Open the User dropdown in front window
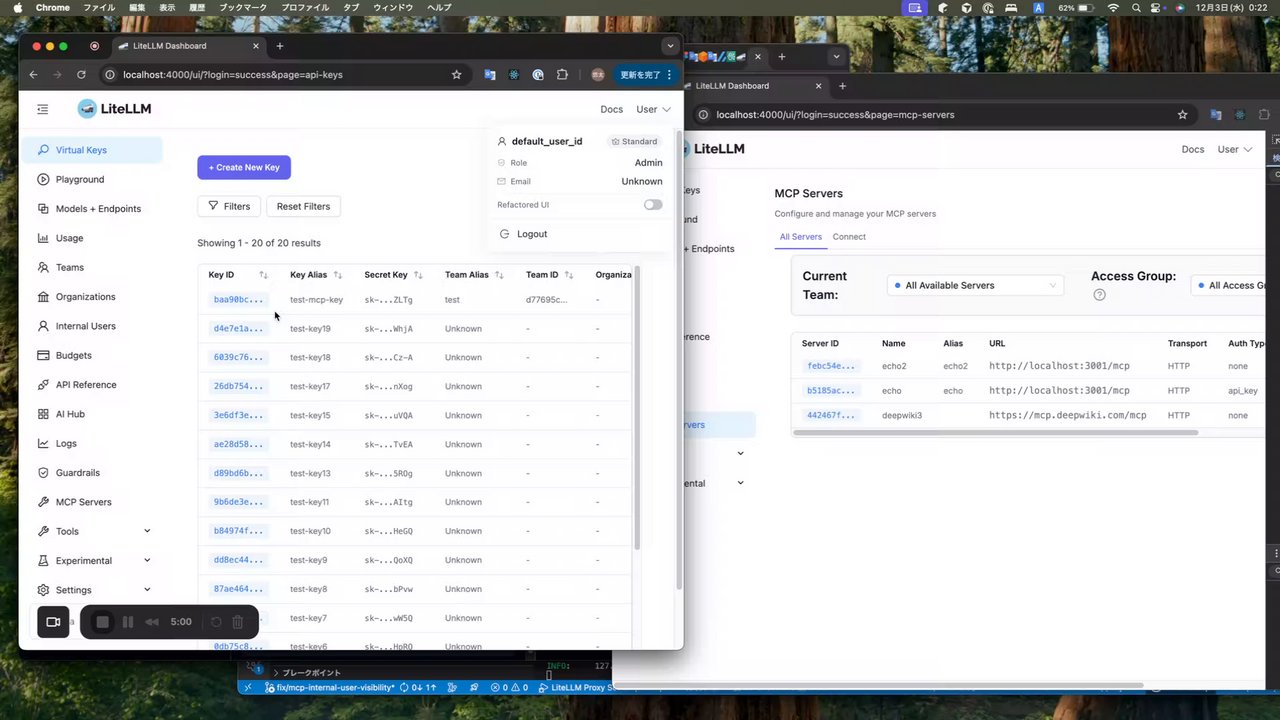 (x=653, y=109)
